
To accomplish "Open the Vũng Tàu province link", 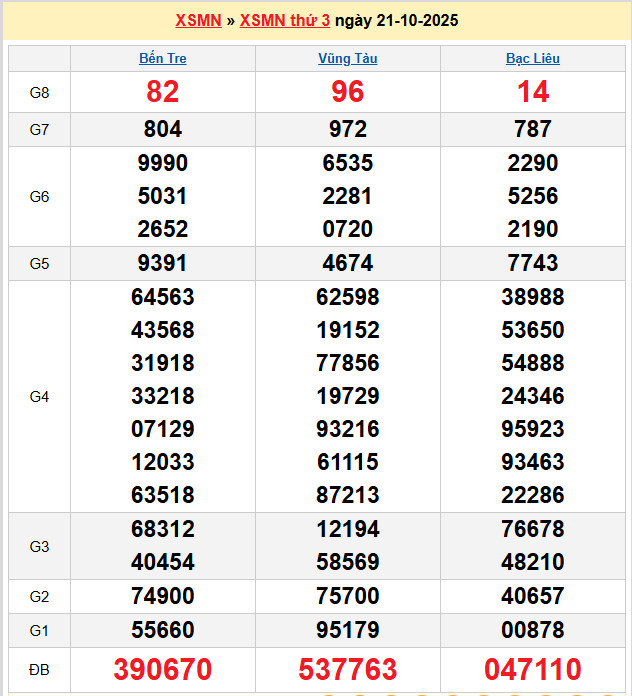I will click(x=348, y=58).
